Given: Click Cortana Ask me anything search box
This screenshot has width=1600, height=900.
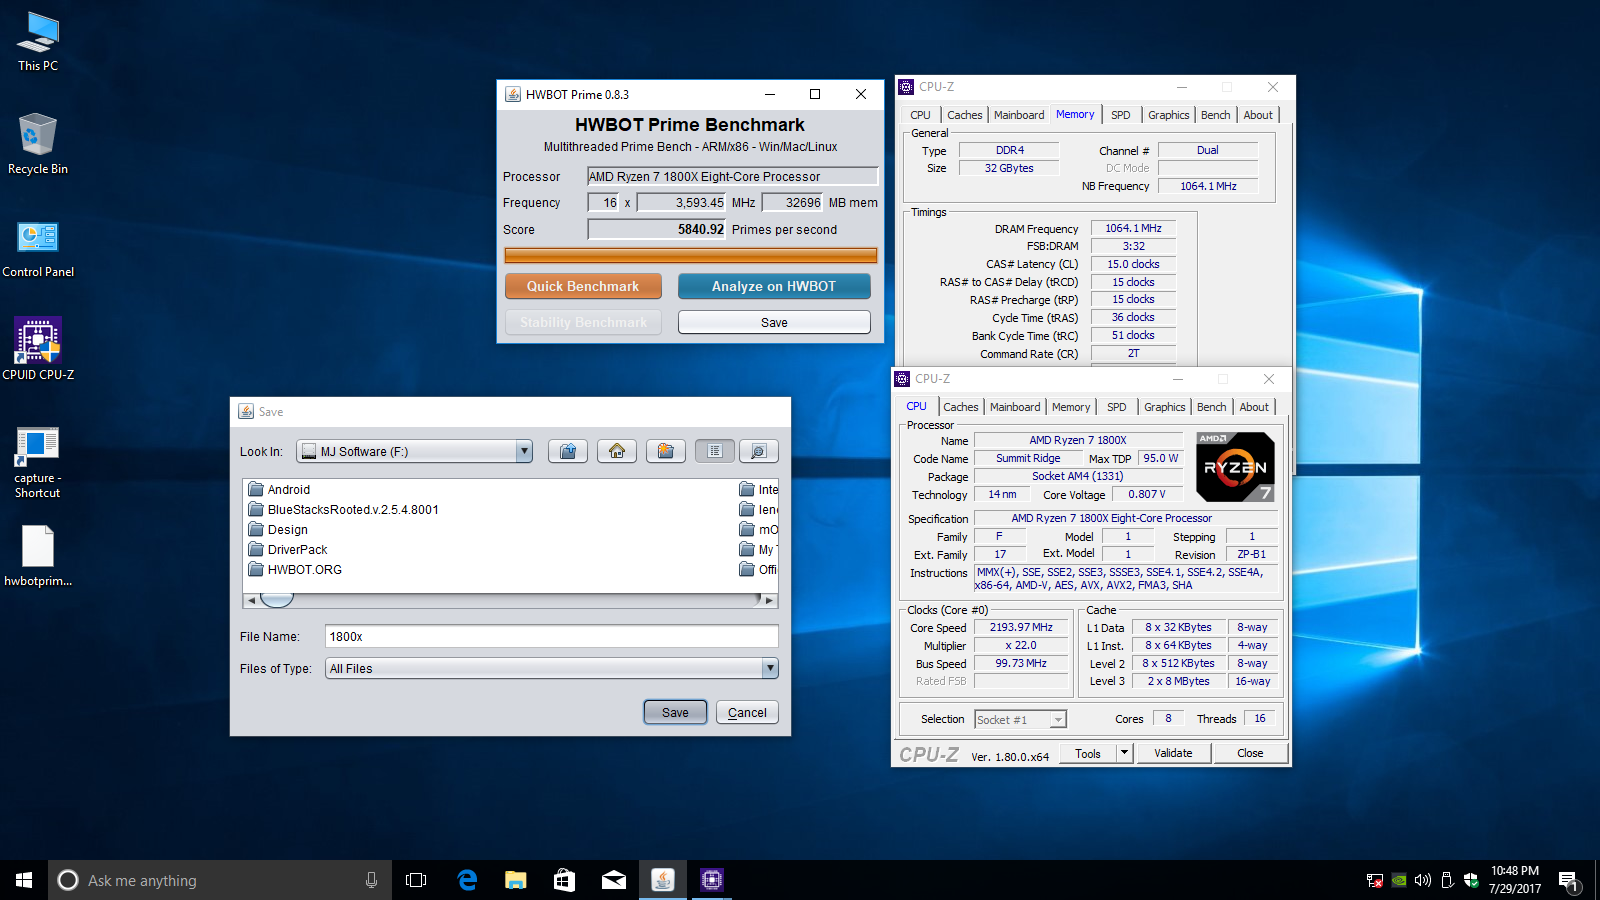Looking at the screenshot, I should pyautogui.click(x=220, y=880).
